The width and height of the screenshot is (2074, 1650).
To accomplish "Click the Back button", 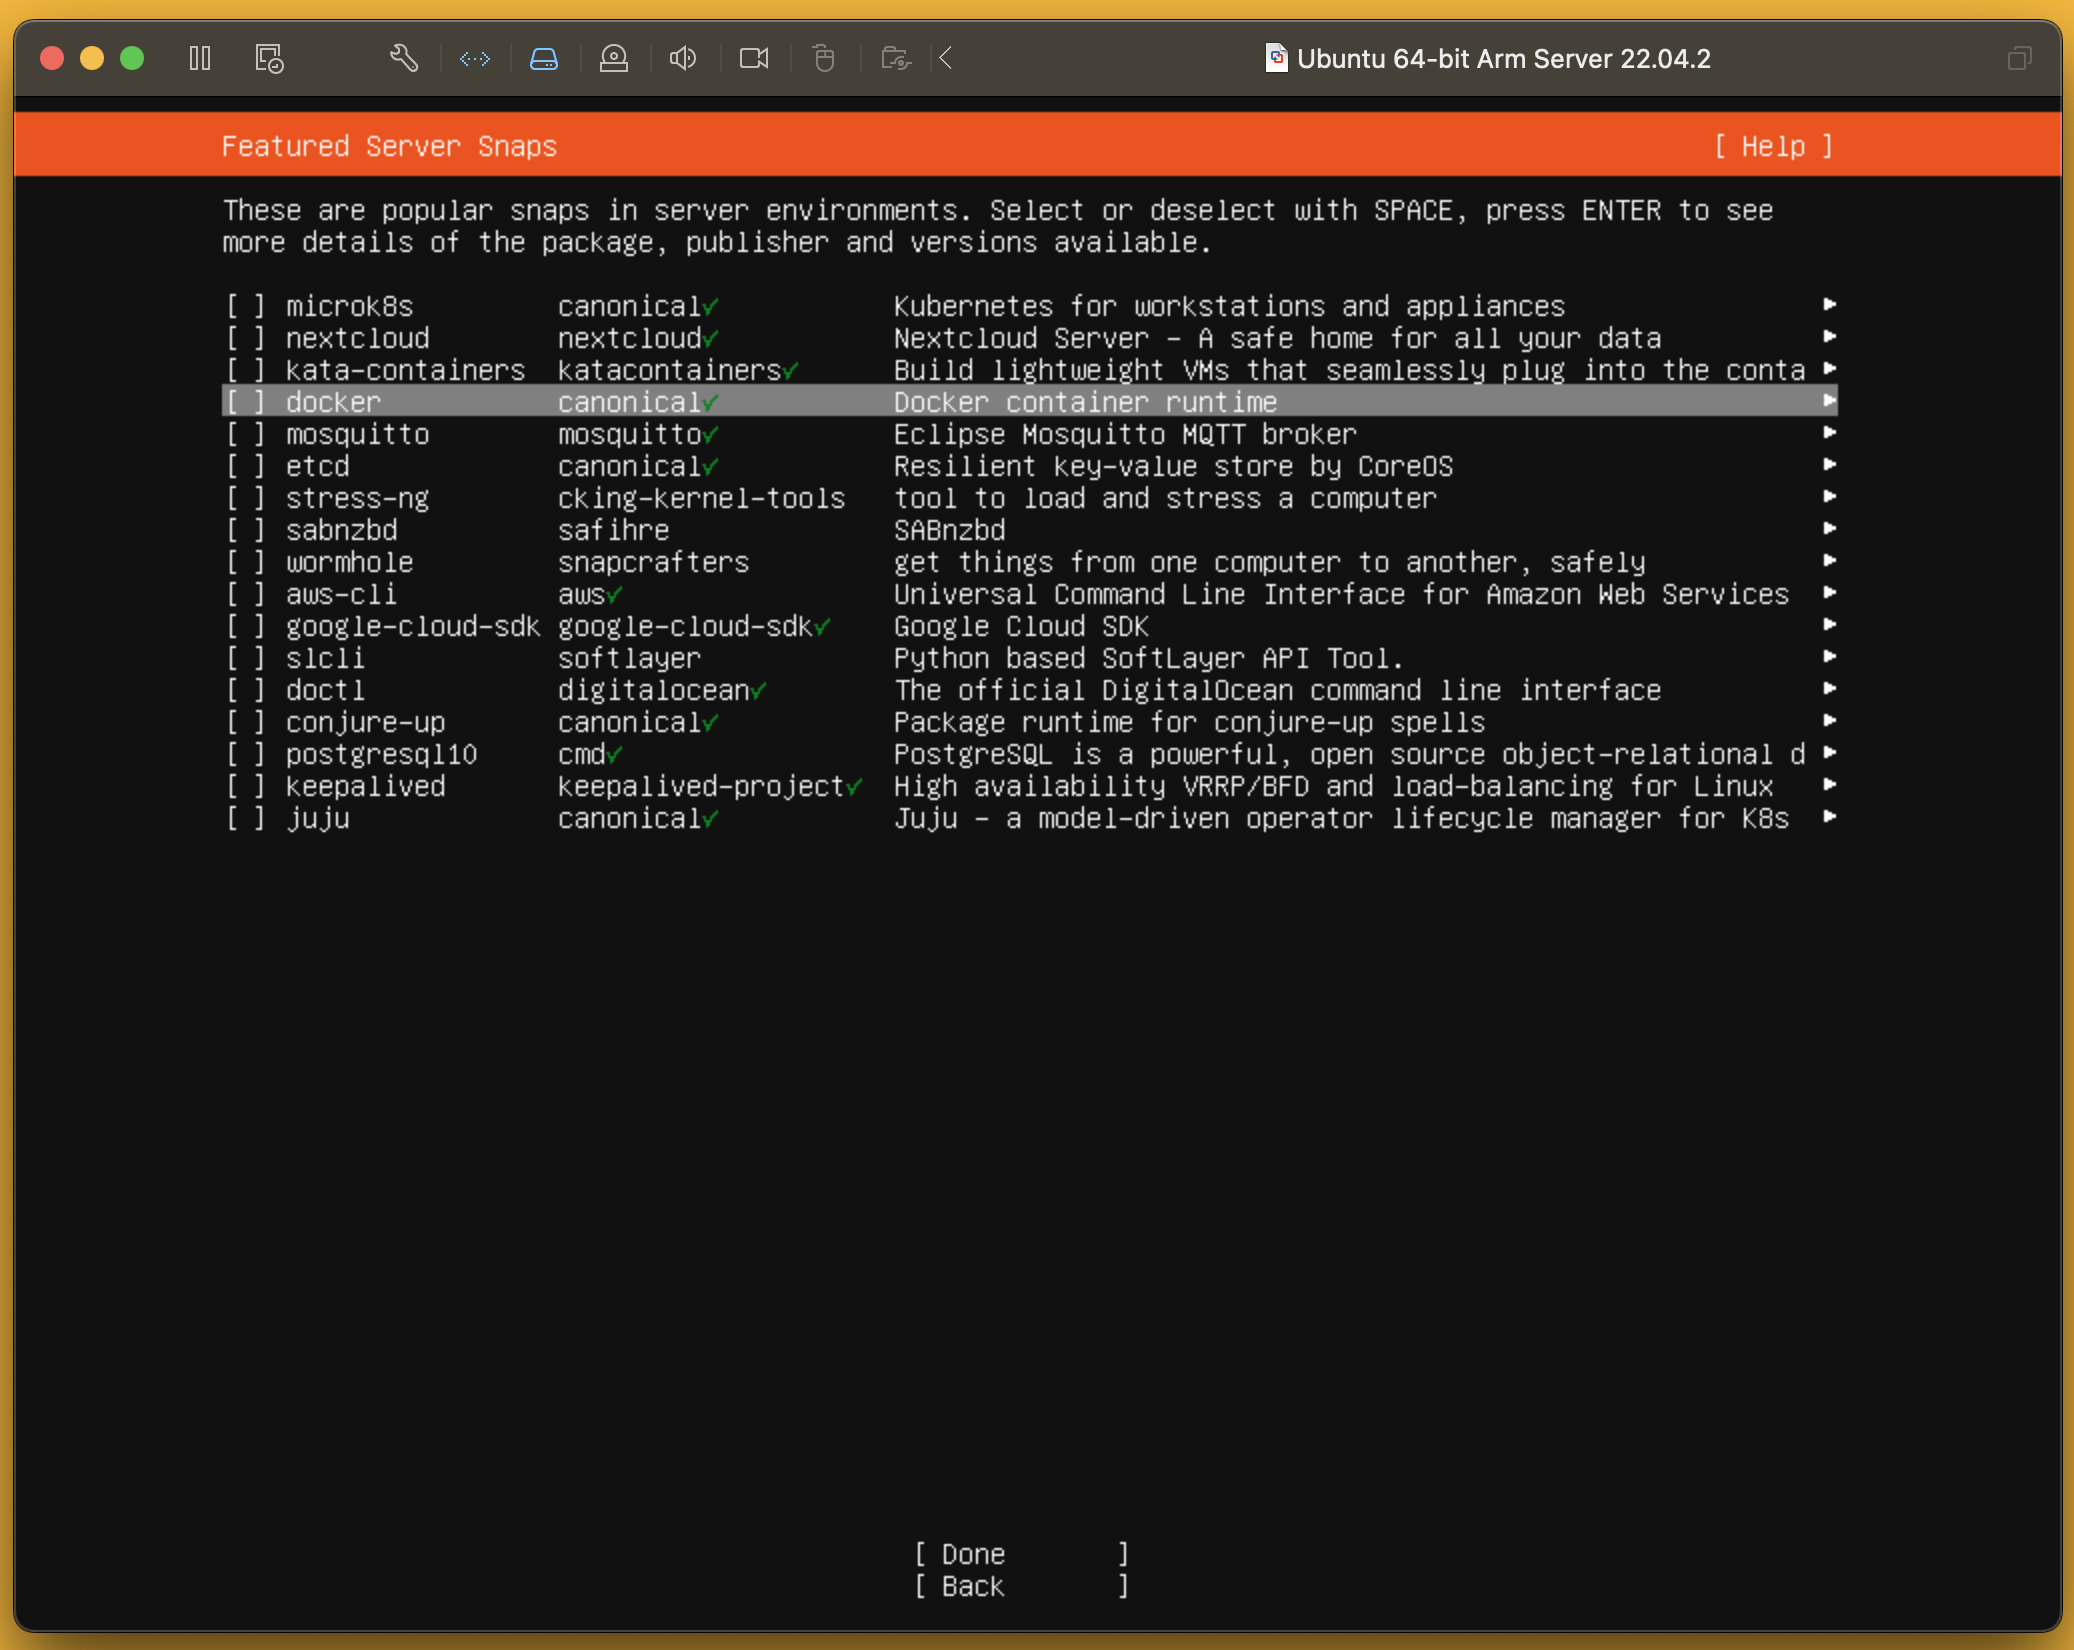I will [1021, 1586].
